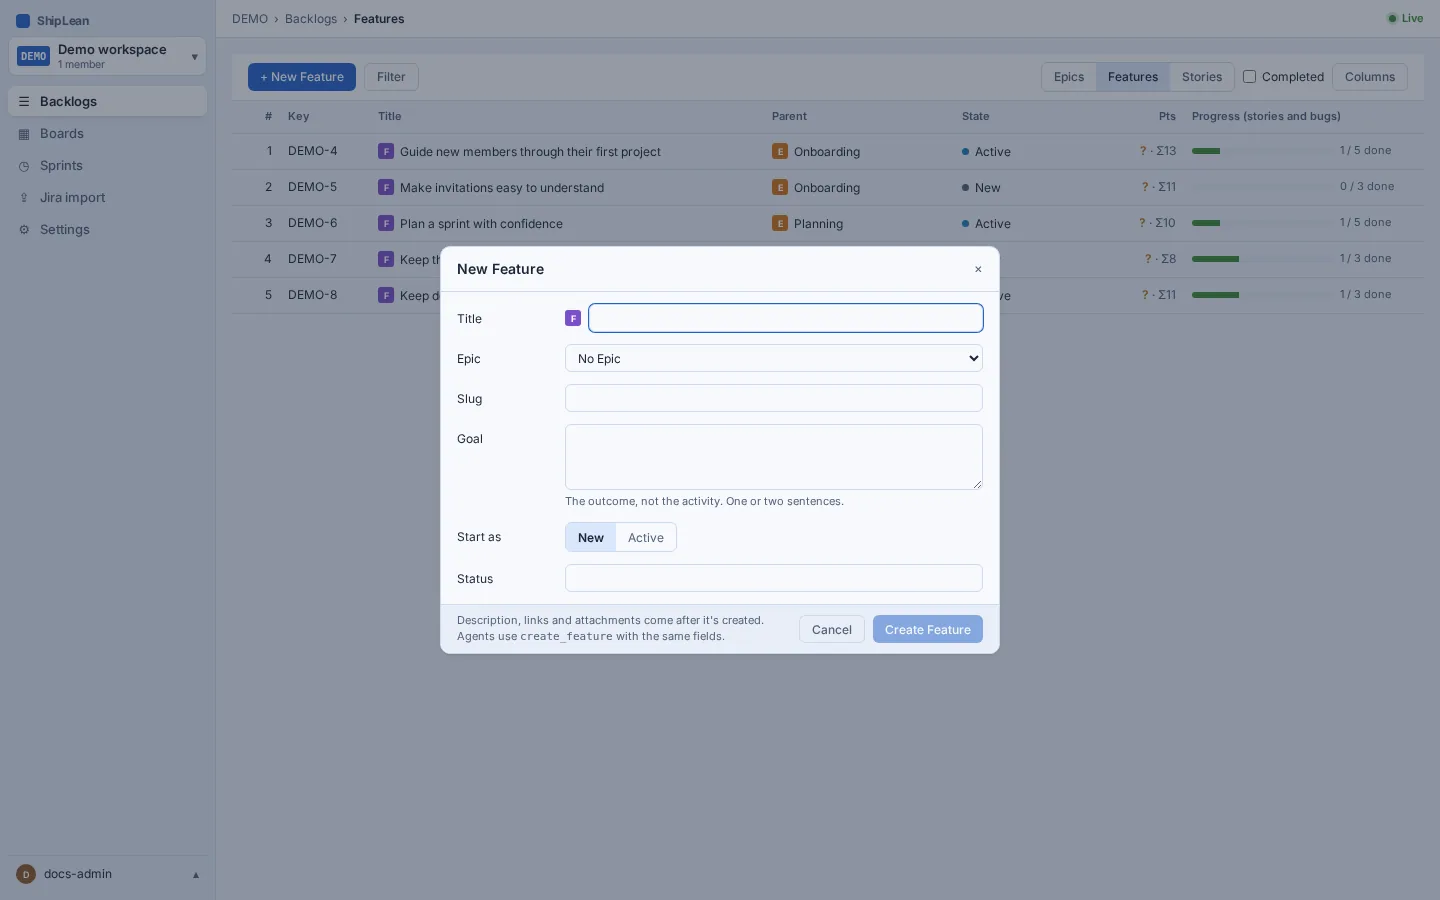Click Create Feature button

point(928,629)
